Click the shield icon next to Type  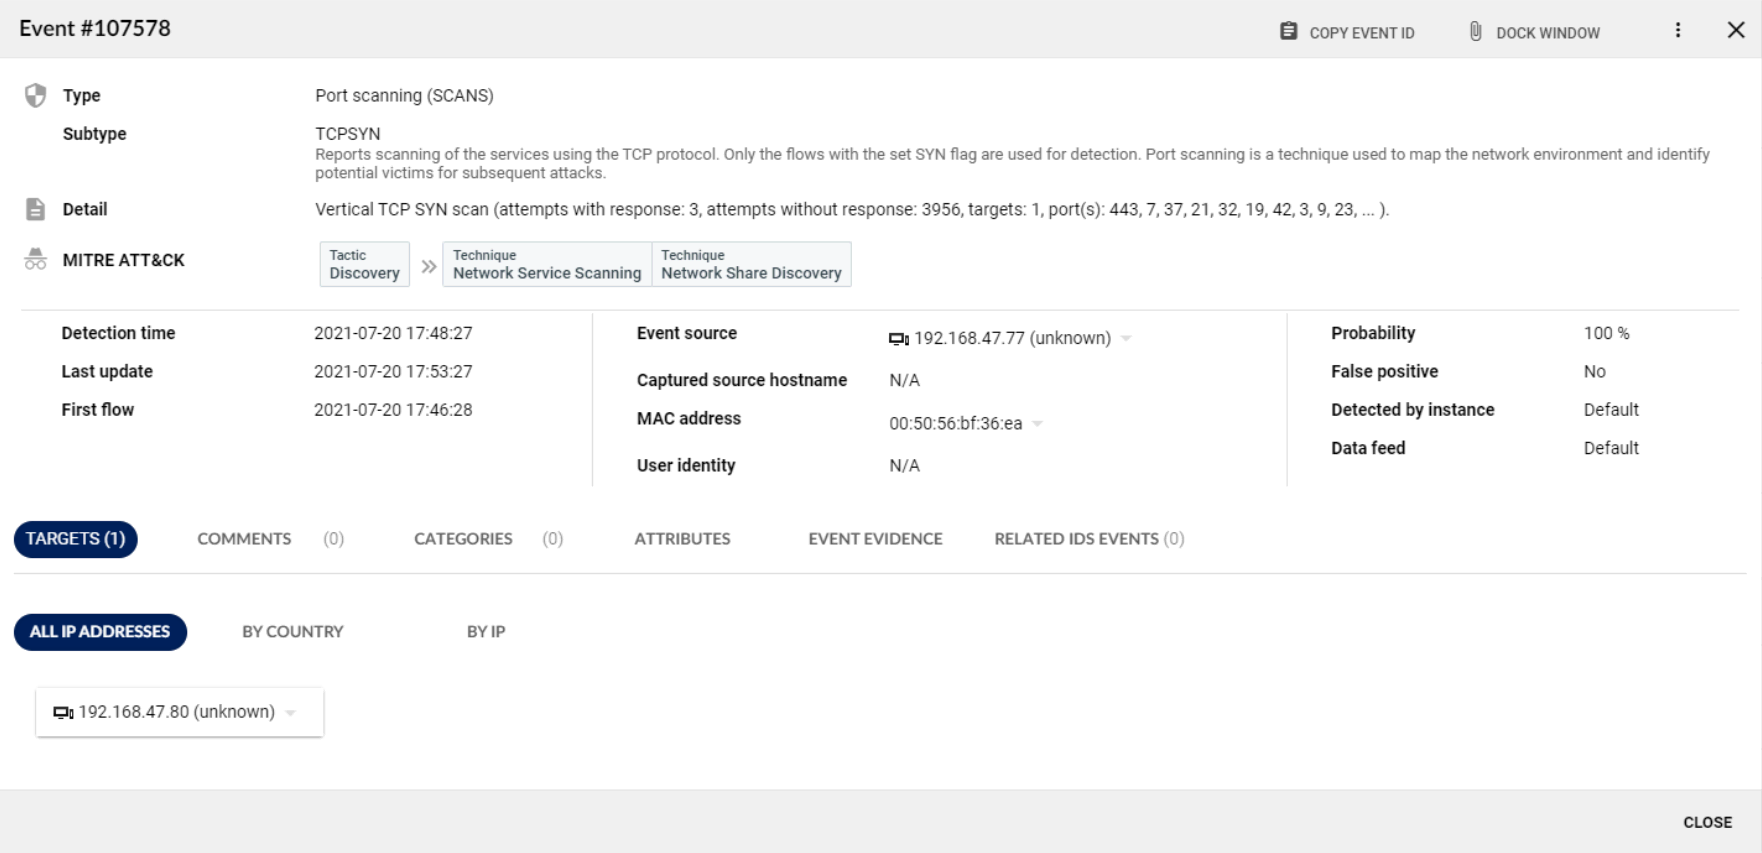click(x=35, y=95)
